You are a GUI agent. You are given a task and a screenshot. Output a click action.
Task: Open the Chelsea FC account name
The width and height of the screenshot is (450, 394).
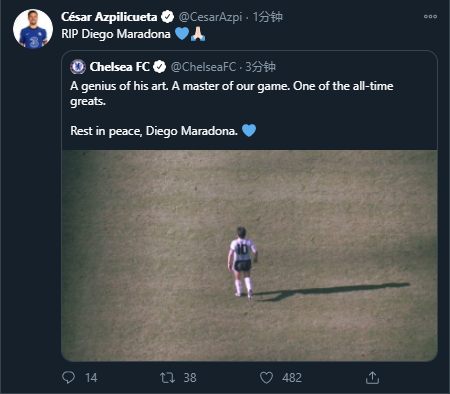coord(120,67)
